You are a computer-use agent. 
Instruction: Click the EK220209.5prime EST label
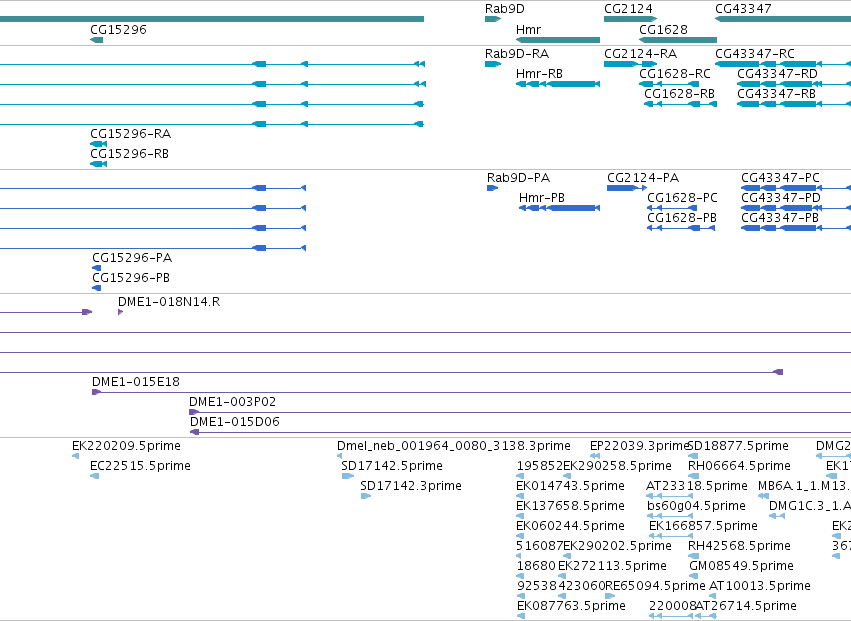126,446
